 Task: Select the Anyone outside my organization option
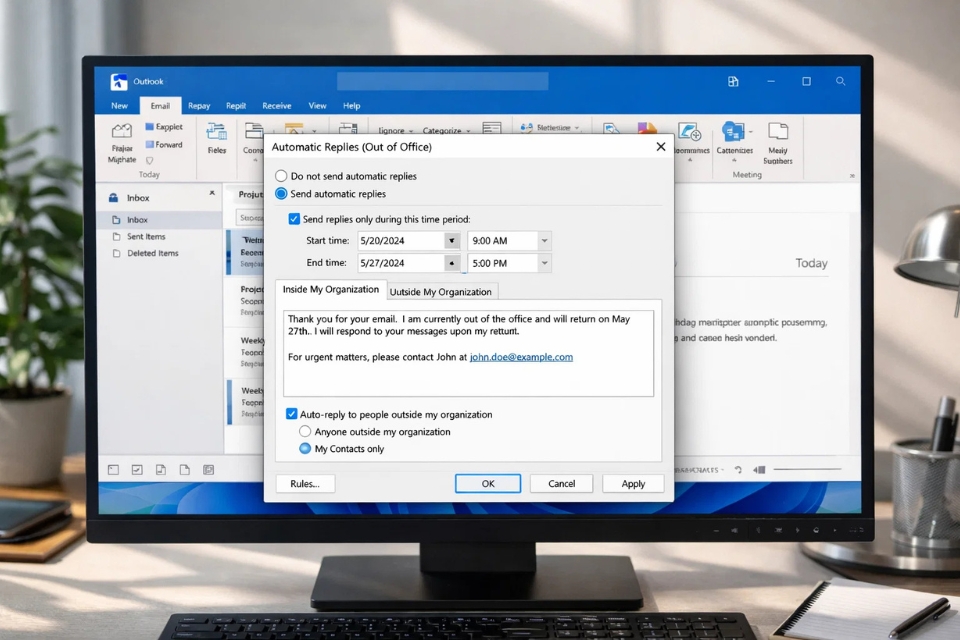pos(304,431)
